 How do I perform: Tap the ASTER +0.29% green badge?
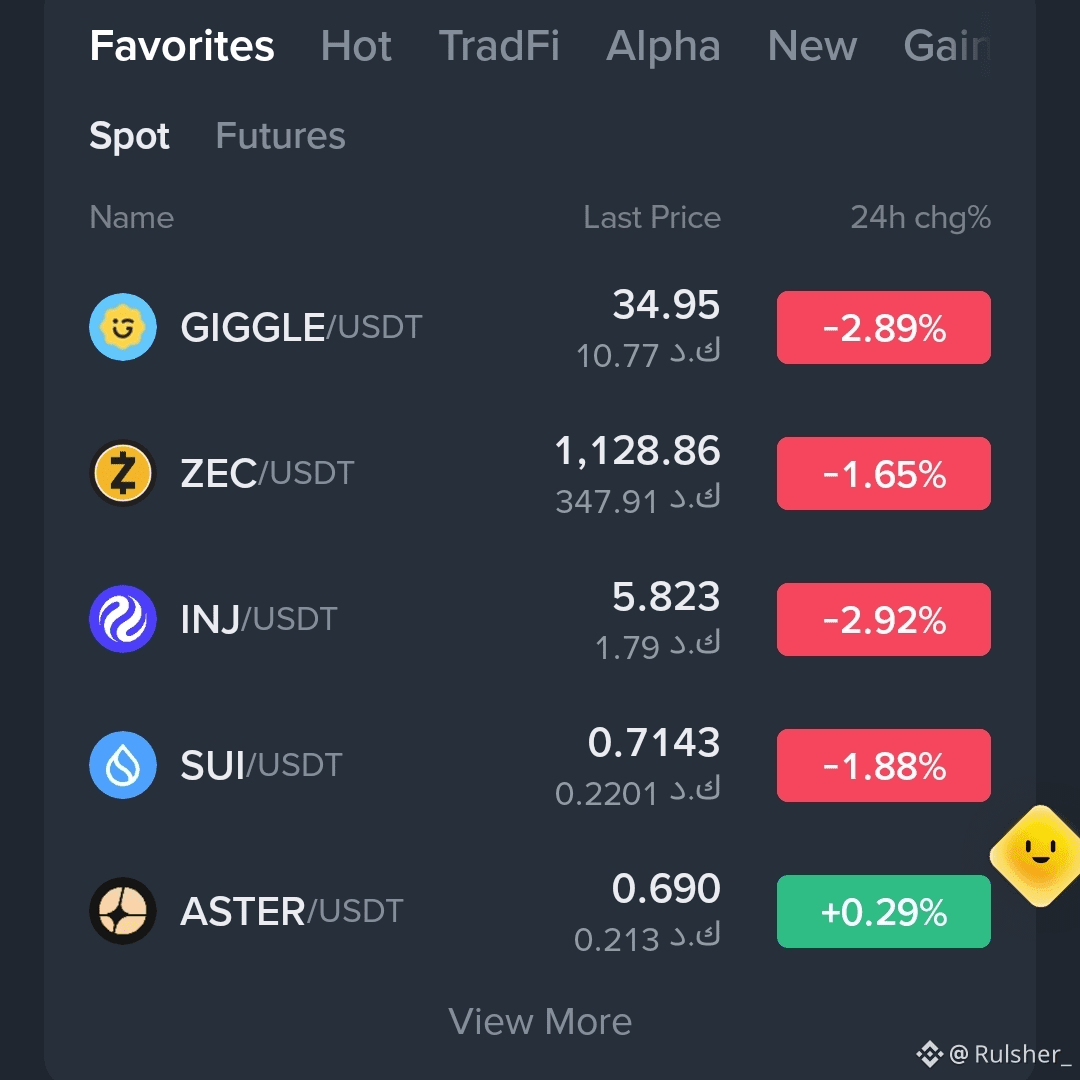884,911
